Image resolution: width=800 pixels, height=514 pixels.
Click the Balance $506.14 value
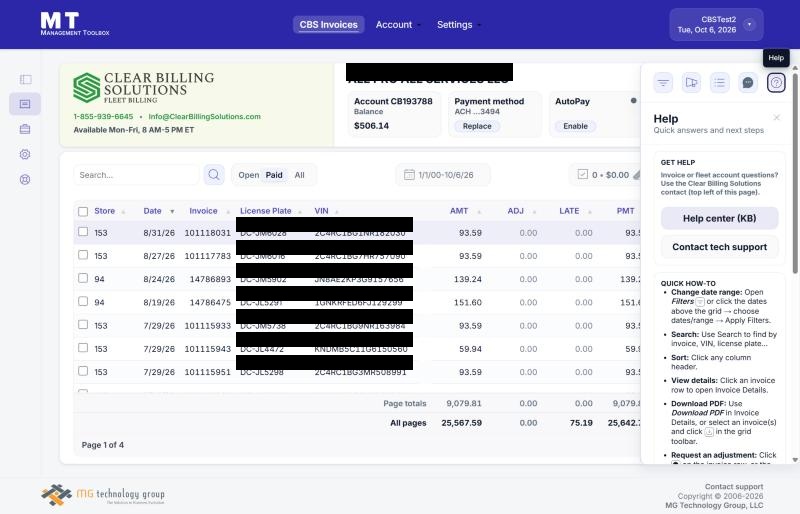371,126
